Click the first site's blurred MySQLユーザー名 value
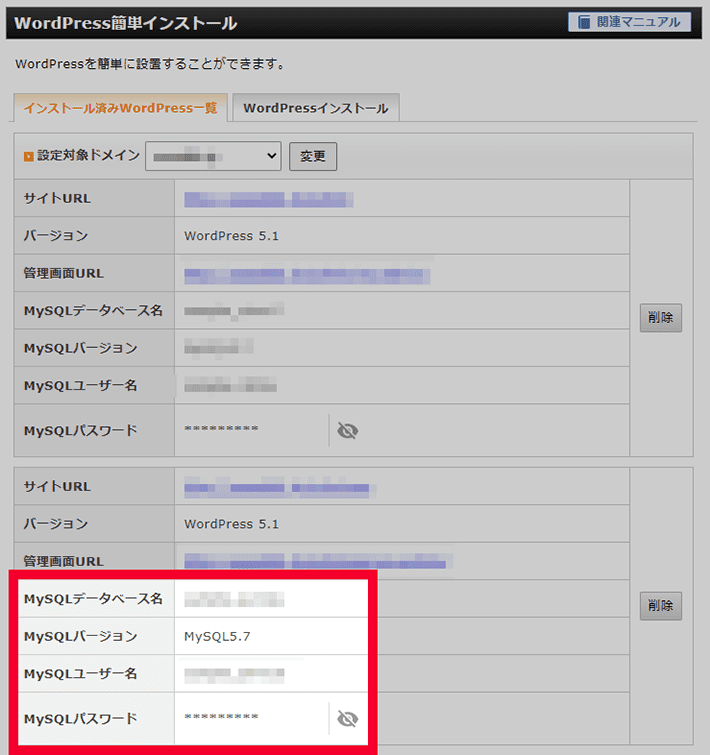Screen dimensions: 710x755 pos(230,386)
